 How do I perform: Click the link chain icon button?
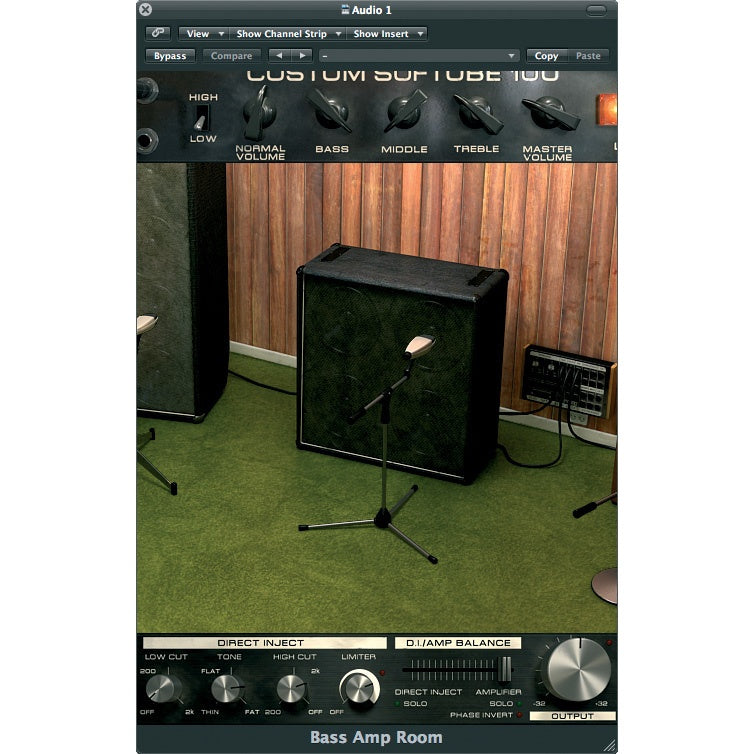coord(158,33)
